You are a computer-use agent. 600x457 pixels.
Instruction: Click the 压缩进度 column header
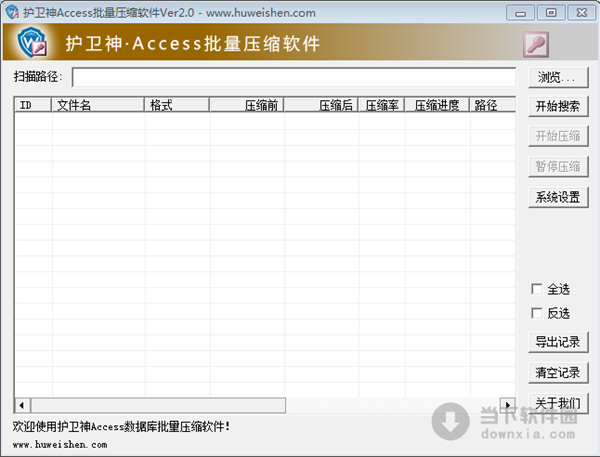437,105
